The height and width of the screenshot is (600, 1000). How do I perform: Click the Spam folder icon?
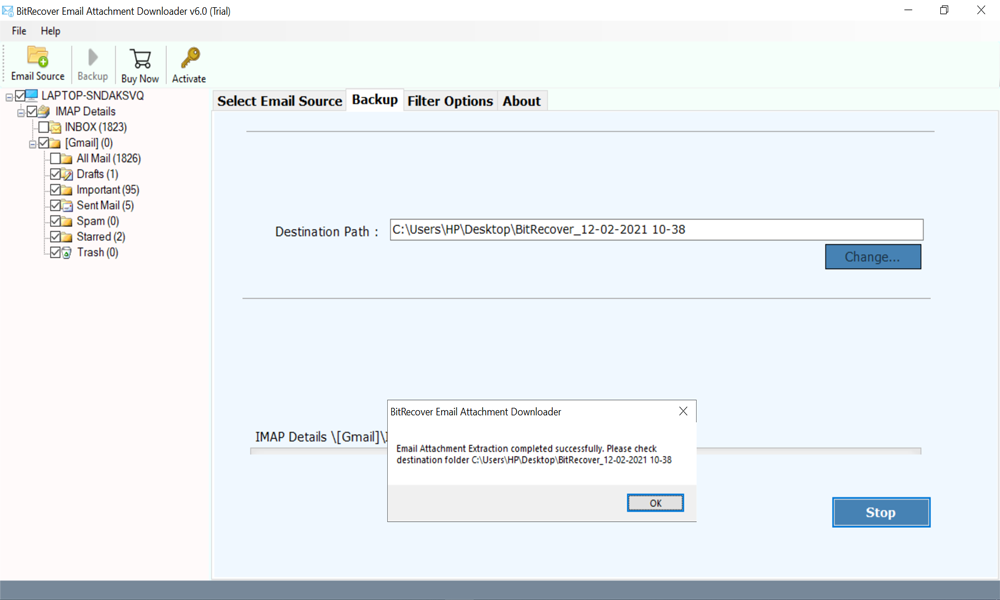point(67,221)
